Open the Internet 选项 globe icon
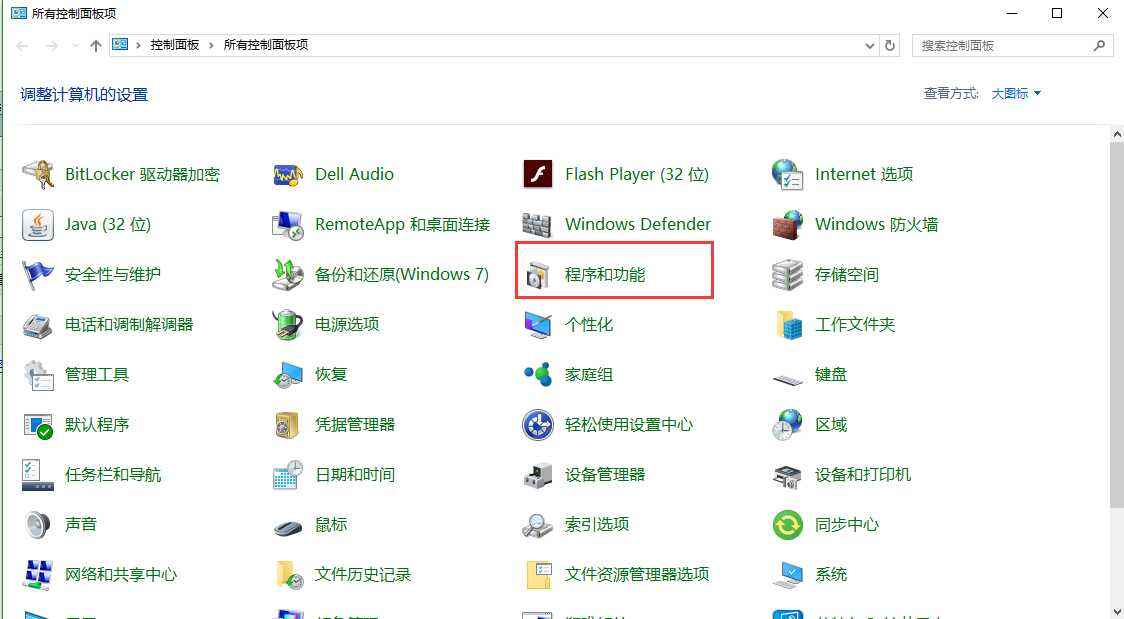This screenshot has height=619, width=1124. click(787, 174)
